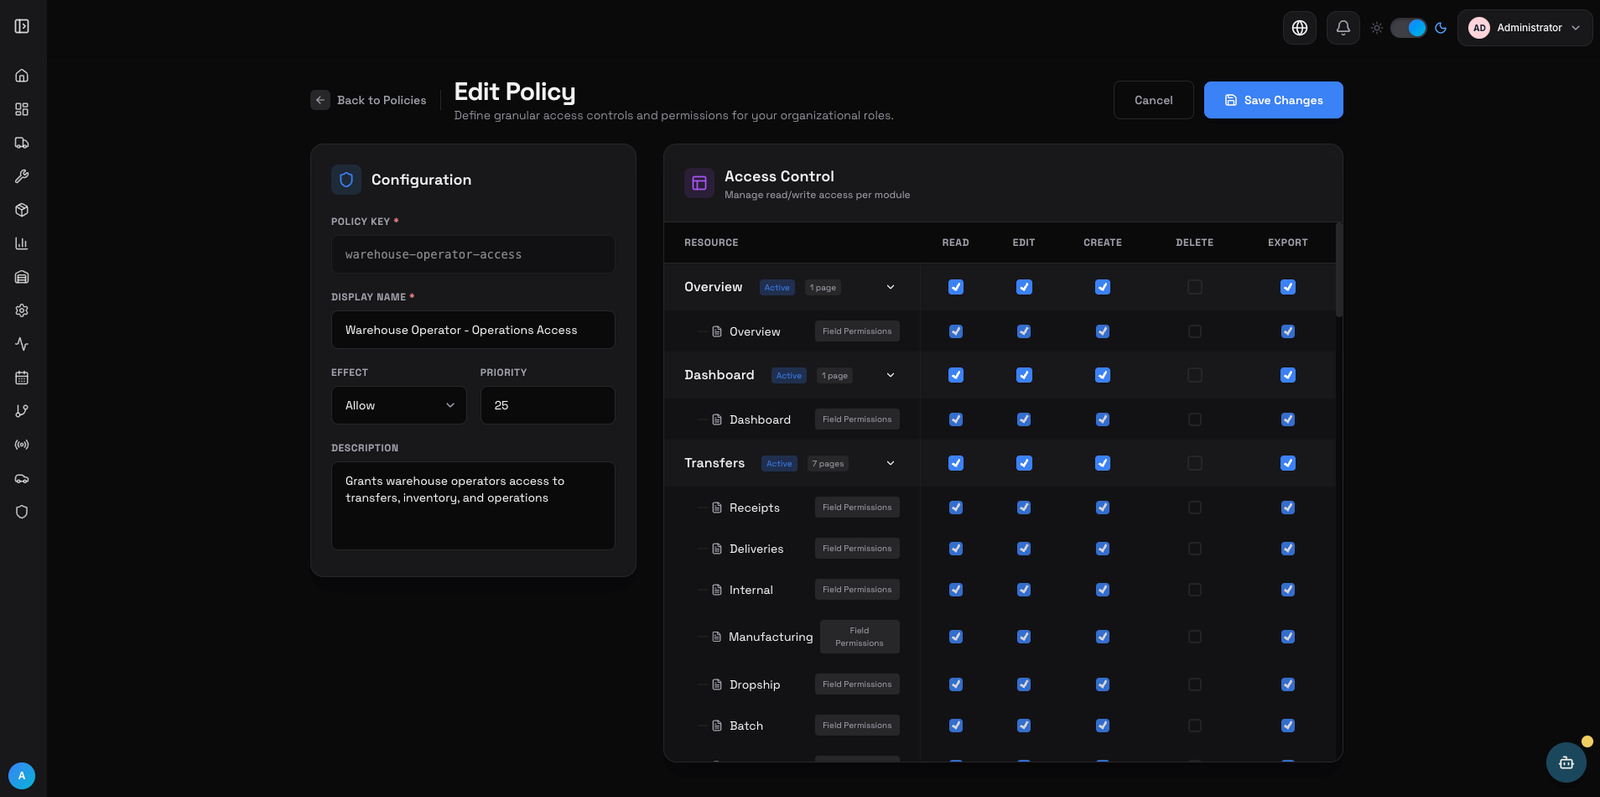
Task: Check Delete for the Transfers group
Action: (x=1195, y=463)
